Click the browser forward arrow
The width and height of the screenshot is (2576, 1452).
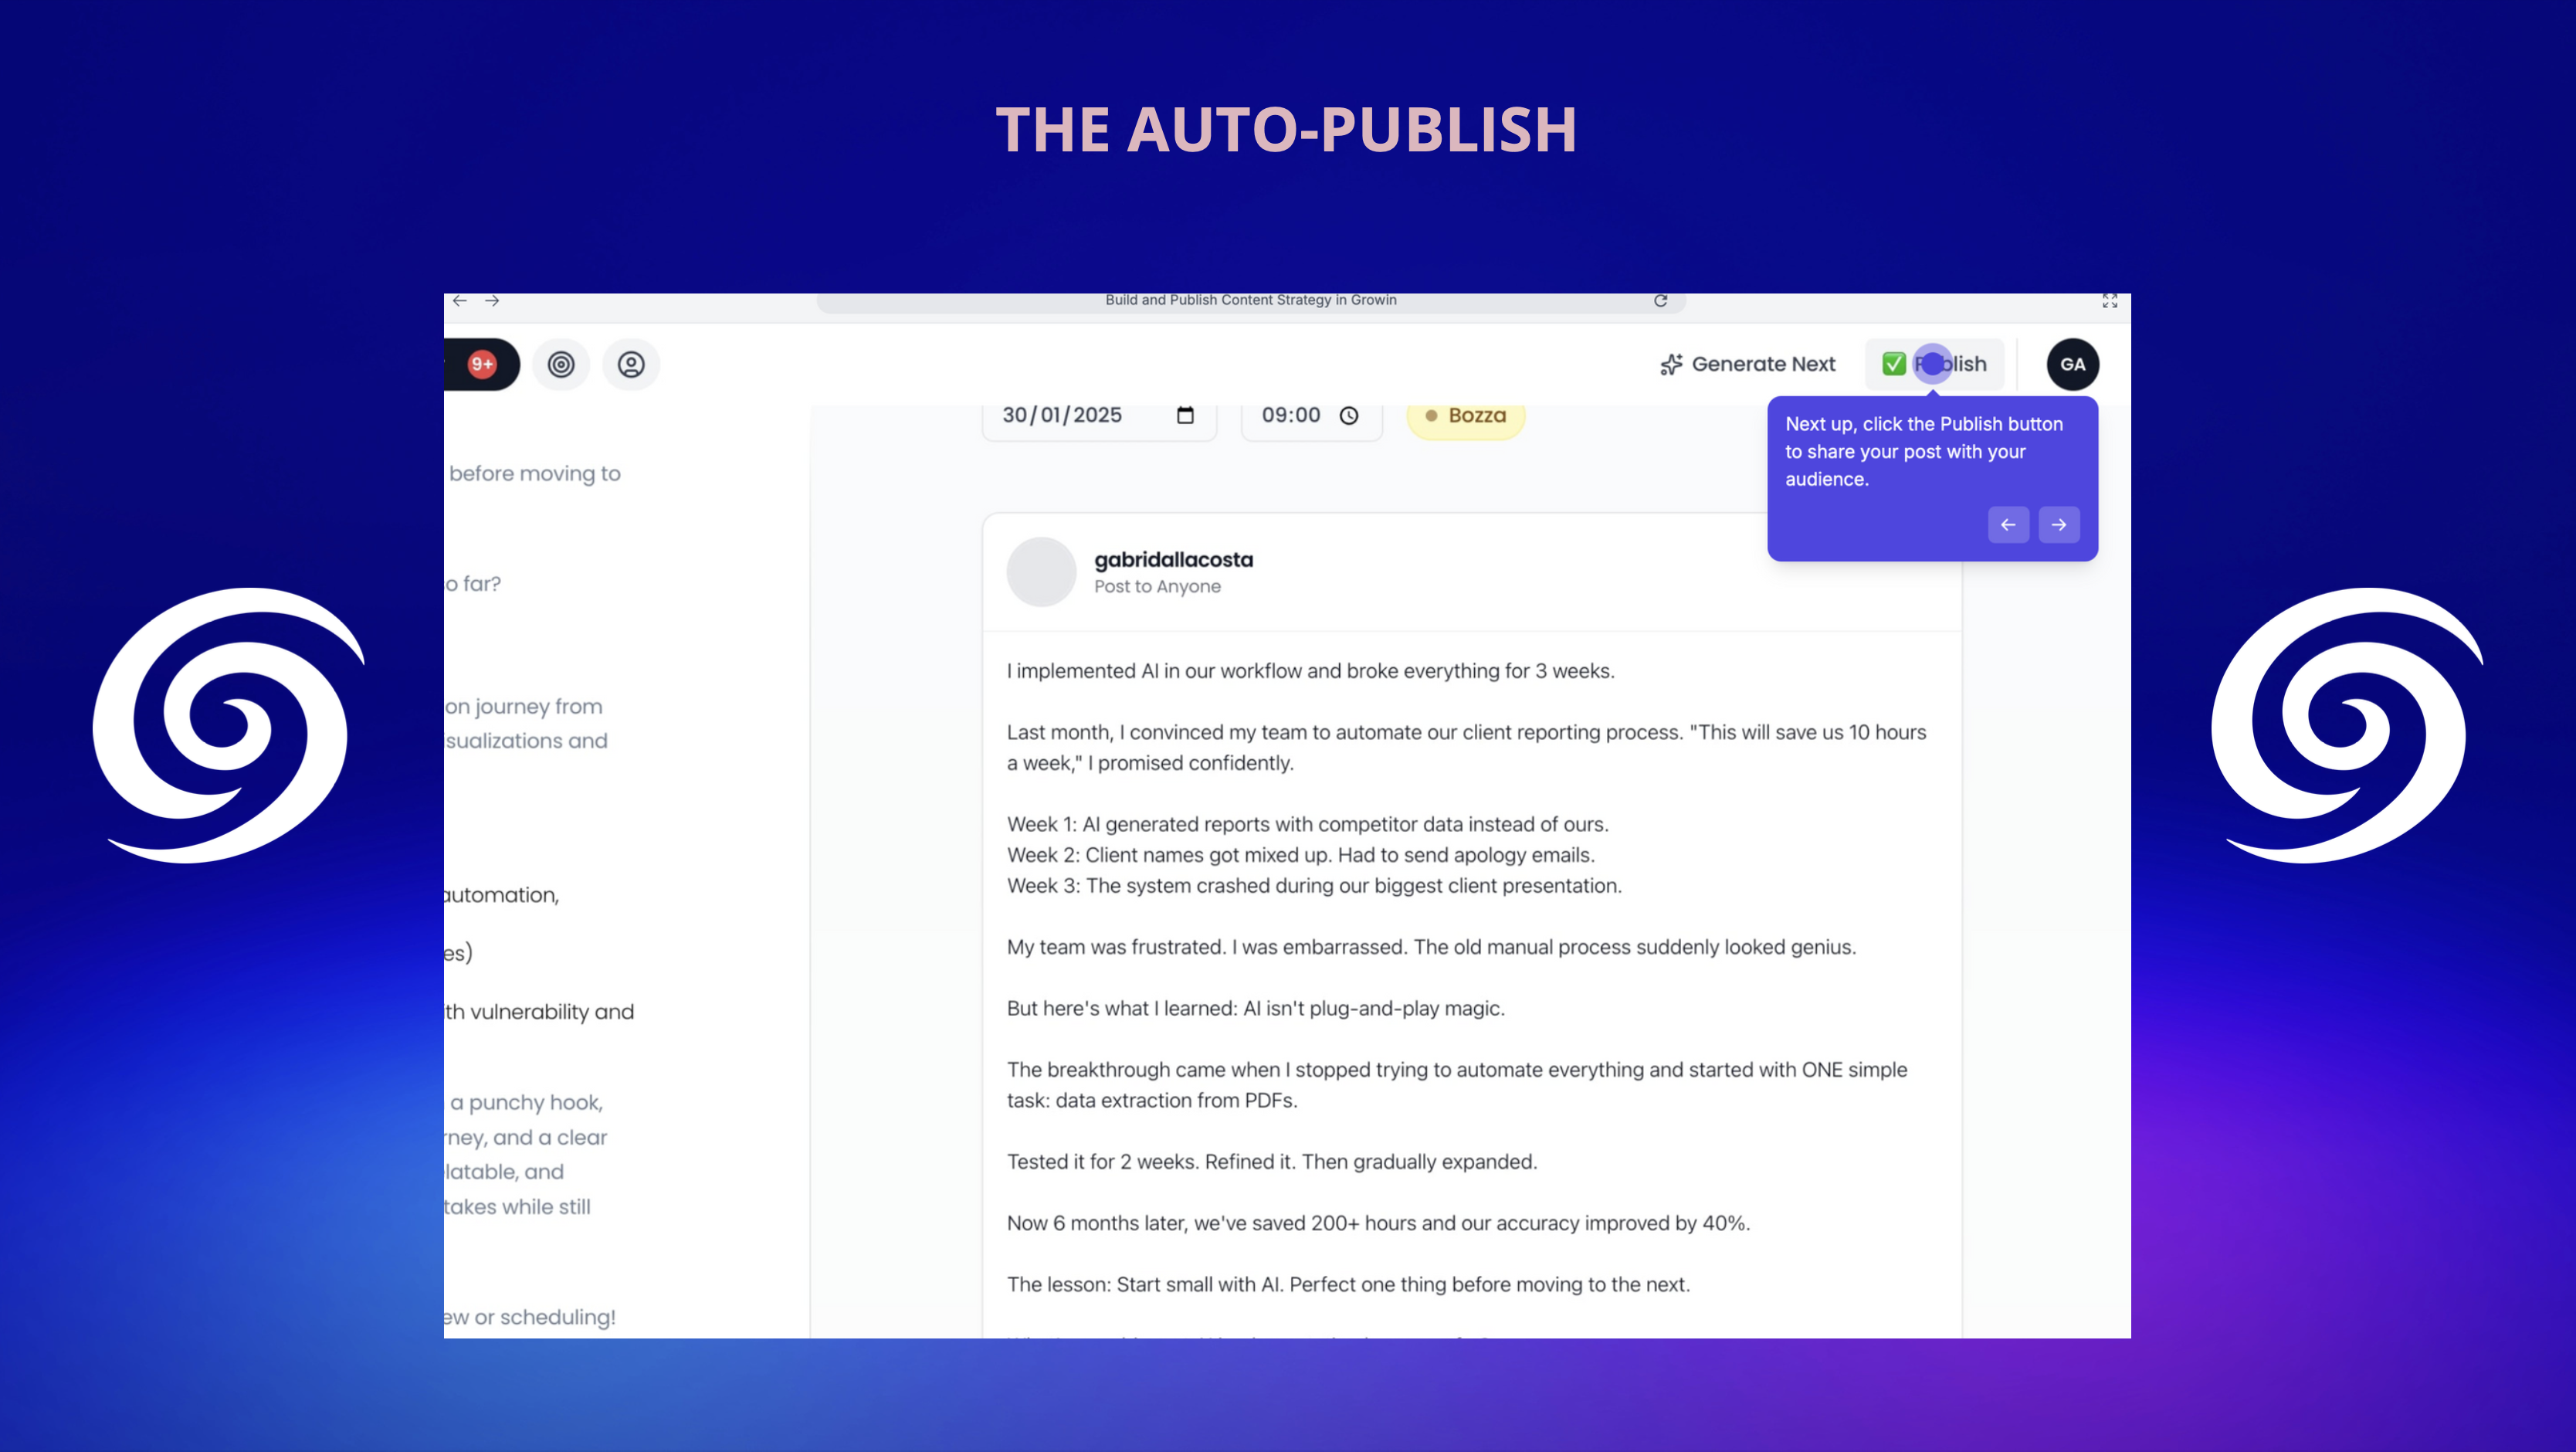coord(492,300)
